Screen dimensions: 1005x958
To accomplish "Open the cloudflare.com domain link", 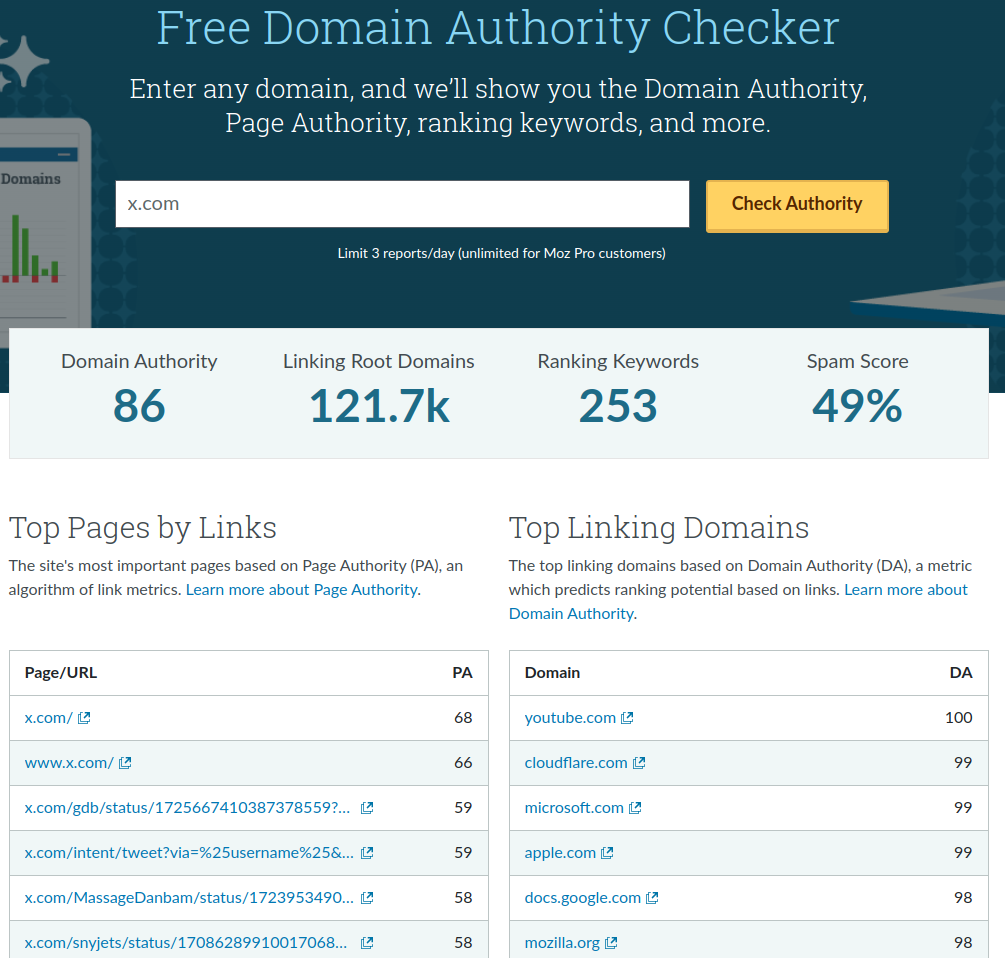I will coord(576,763).
